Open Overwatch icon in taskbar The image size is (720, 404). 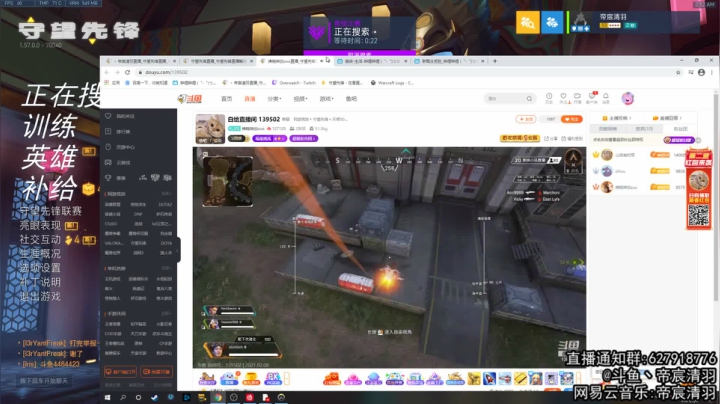coord(281,398)
